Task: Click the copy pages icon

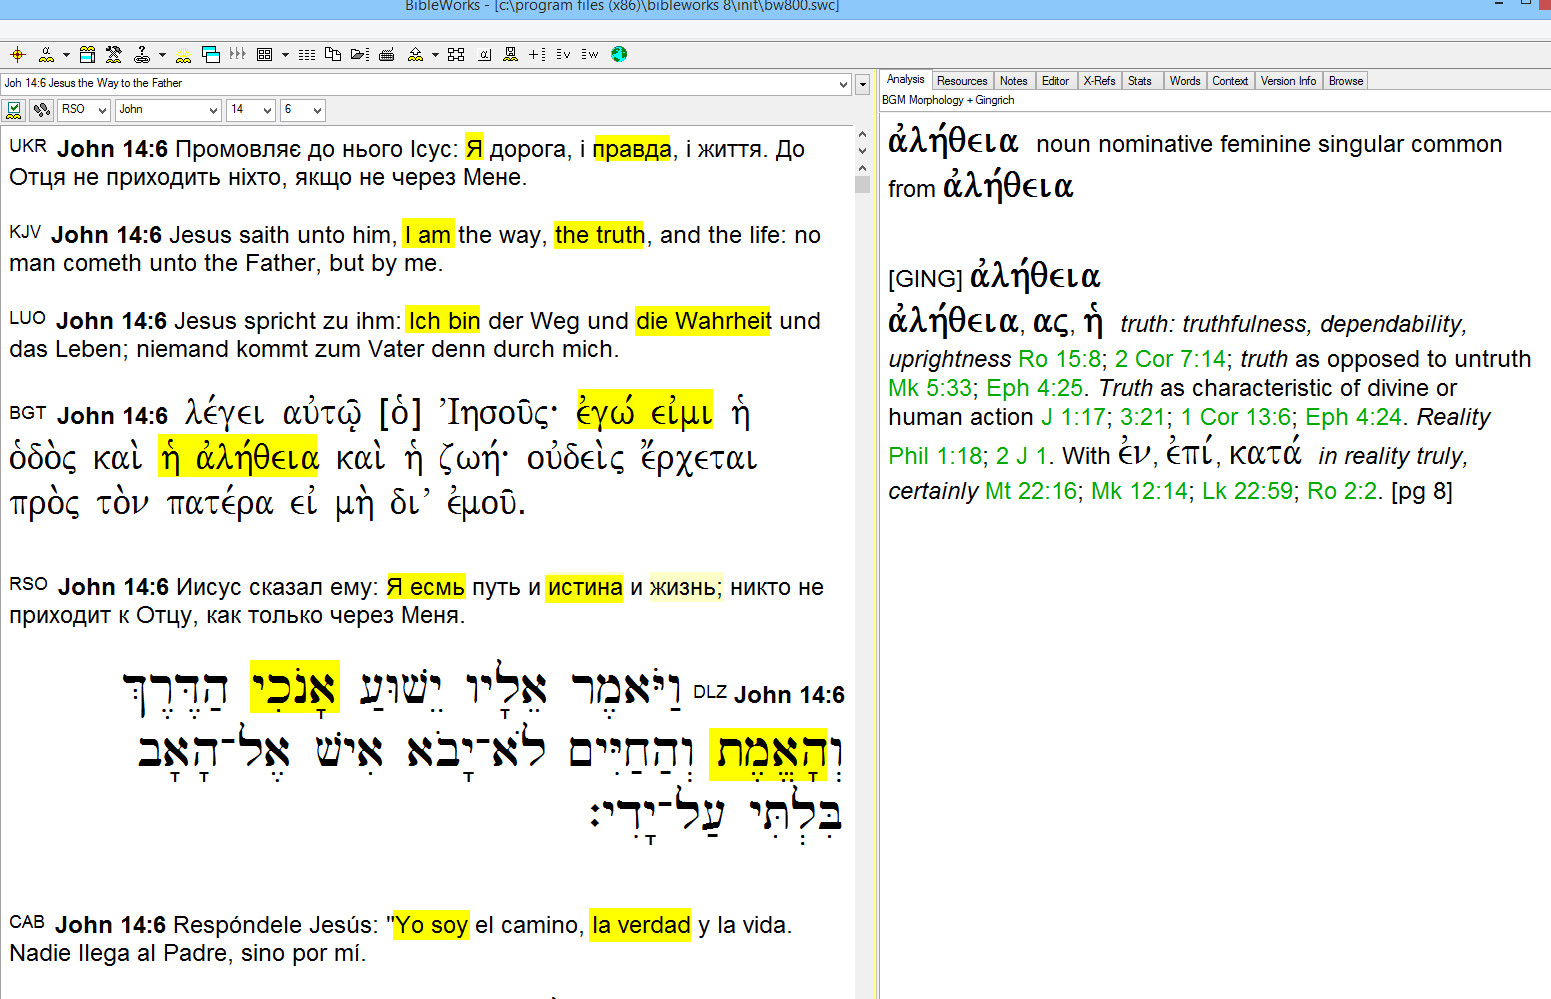Action: point(333,54)
